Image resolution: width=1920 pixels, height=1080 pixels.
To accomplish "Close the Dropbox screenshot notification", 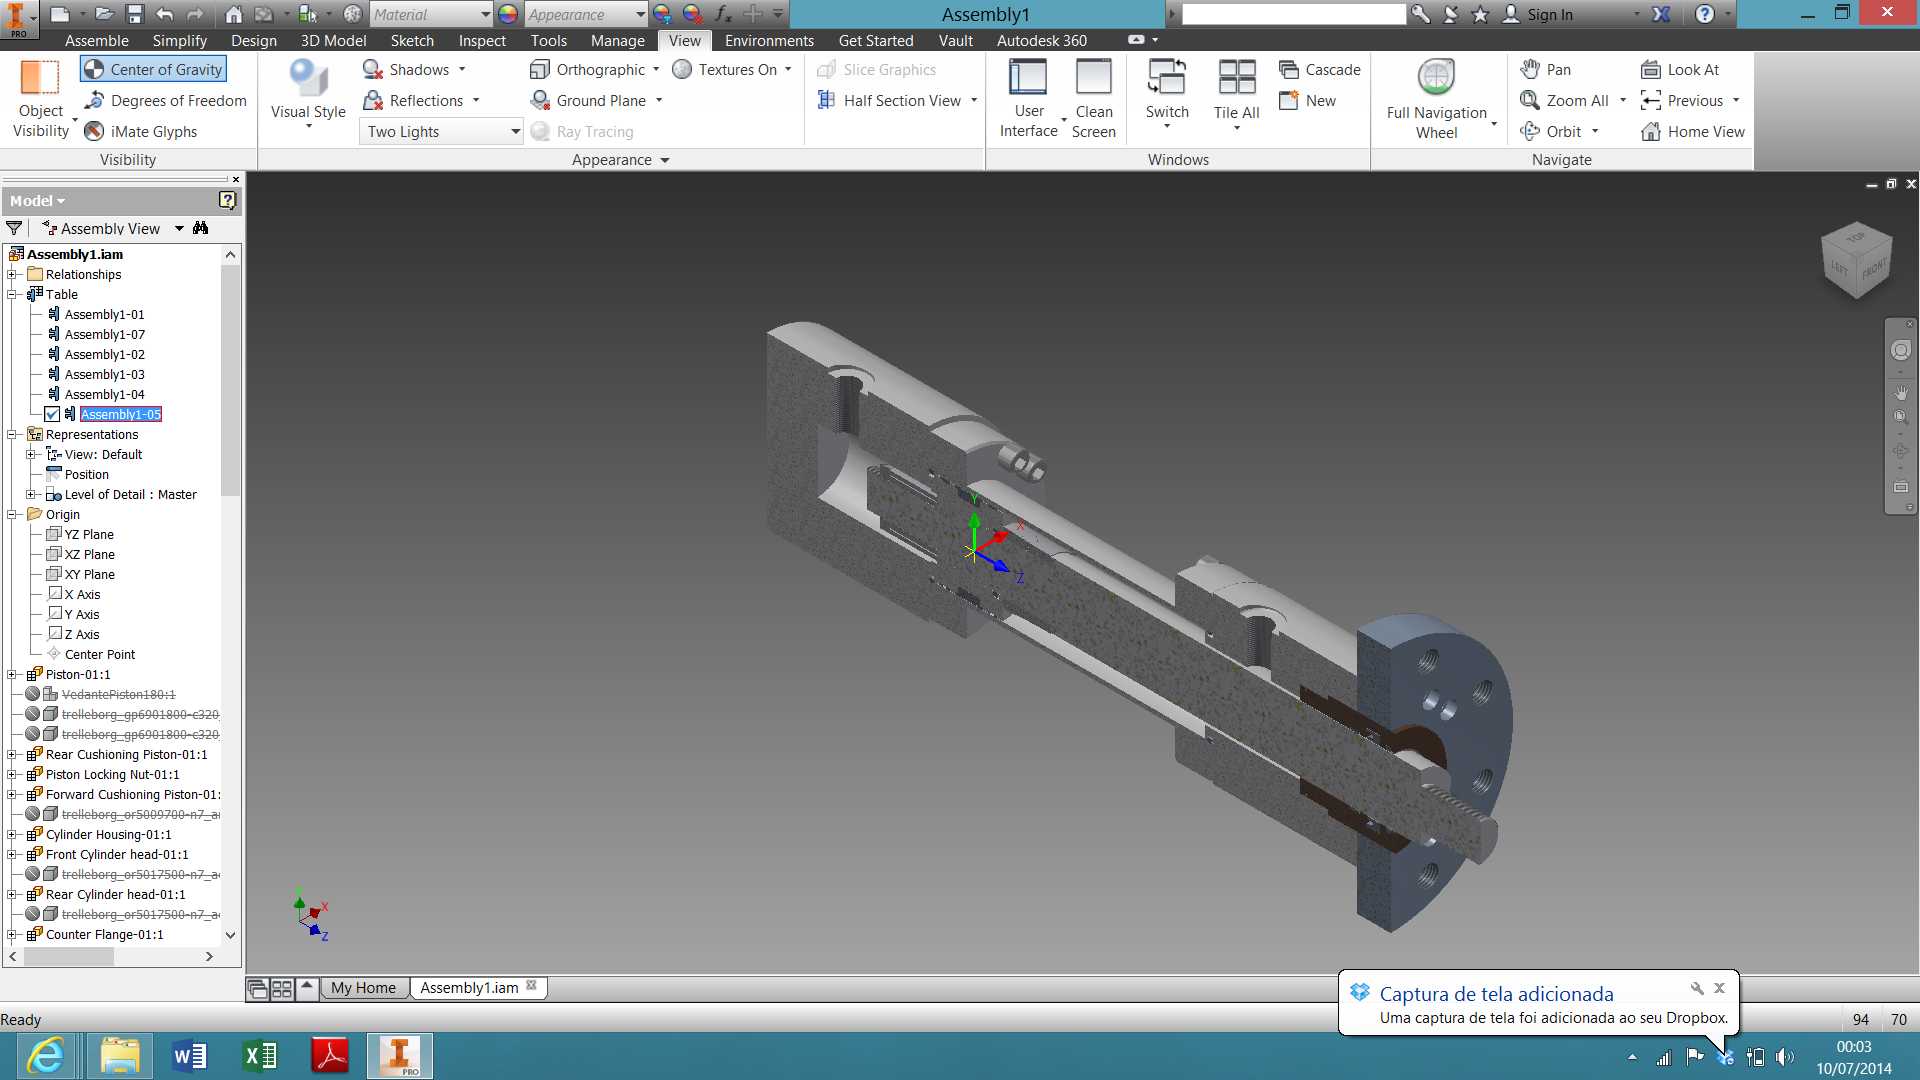I will click(1719, 988).
